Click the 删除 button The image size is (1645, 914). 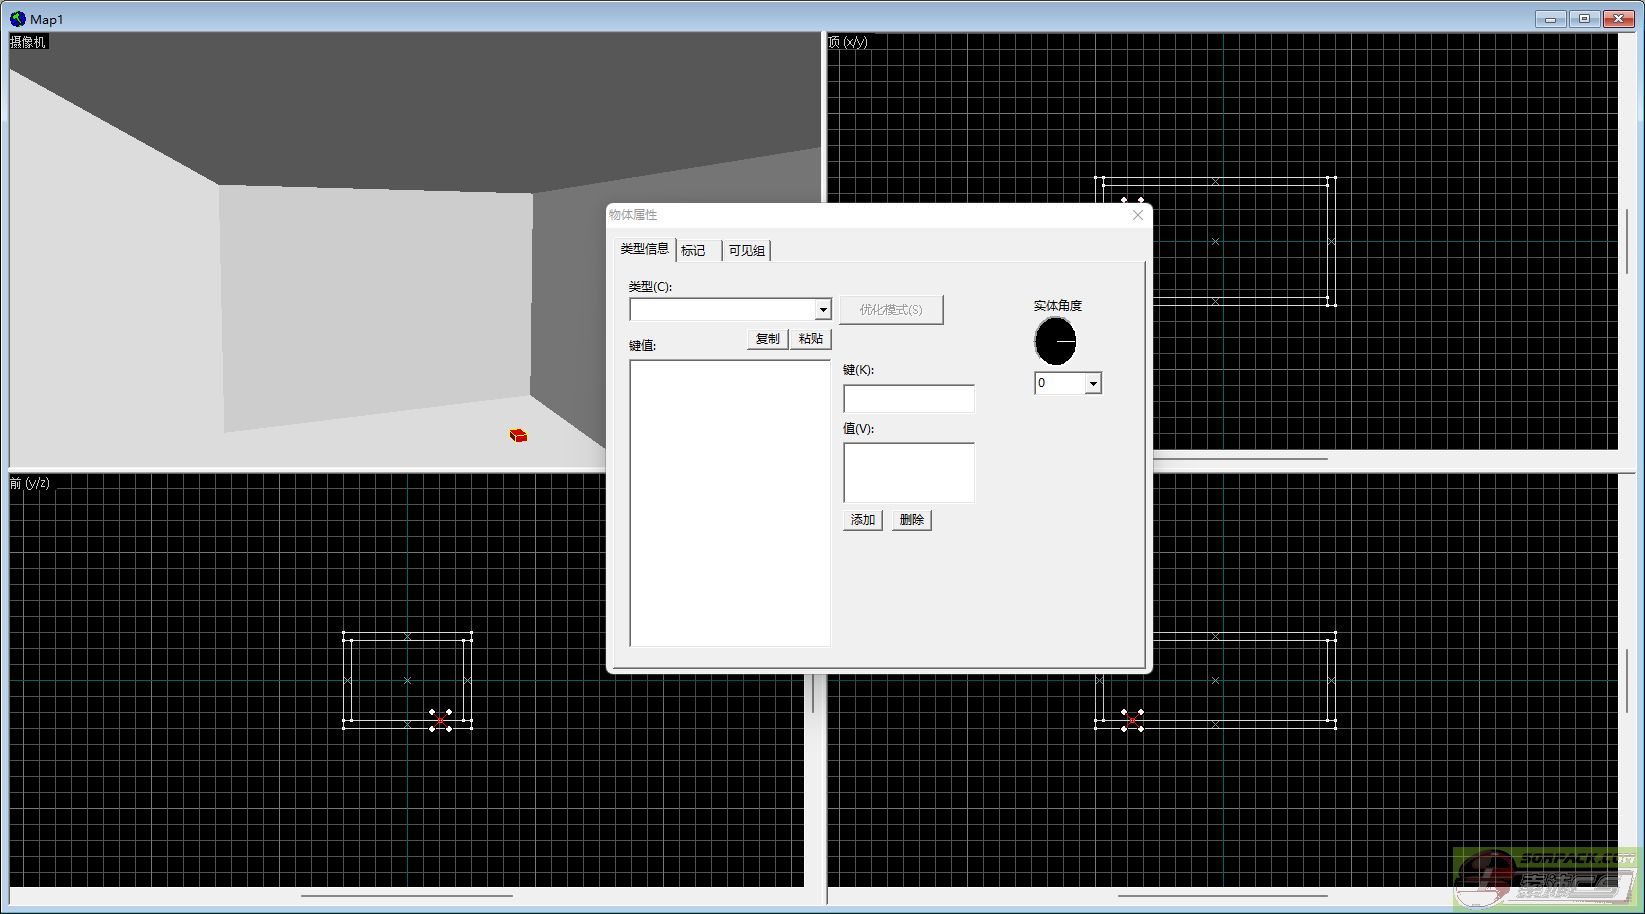pyautogui.click(x=911, y=520)
